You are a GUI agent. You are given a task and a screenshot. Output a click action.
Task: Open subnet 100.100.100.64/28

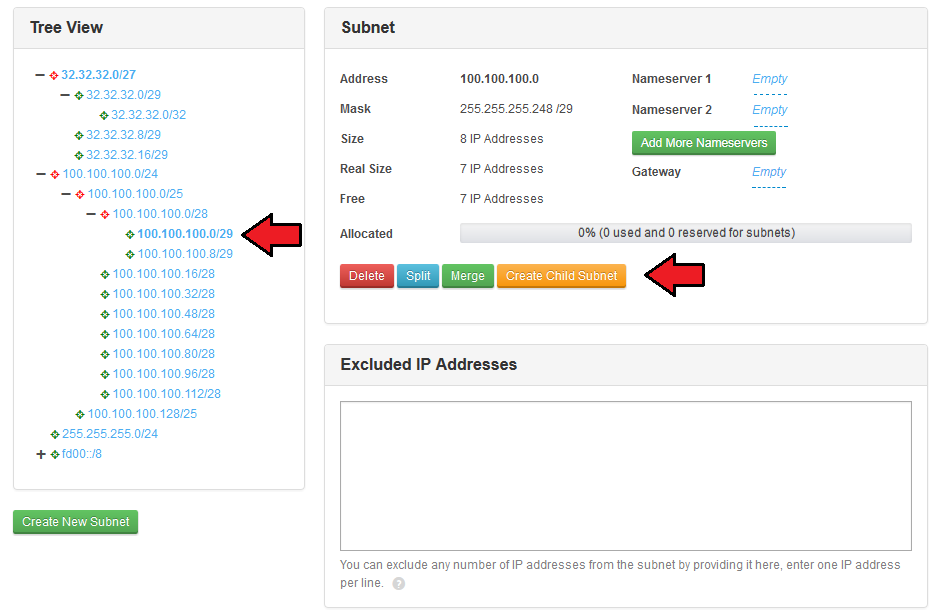click(163, 333)
